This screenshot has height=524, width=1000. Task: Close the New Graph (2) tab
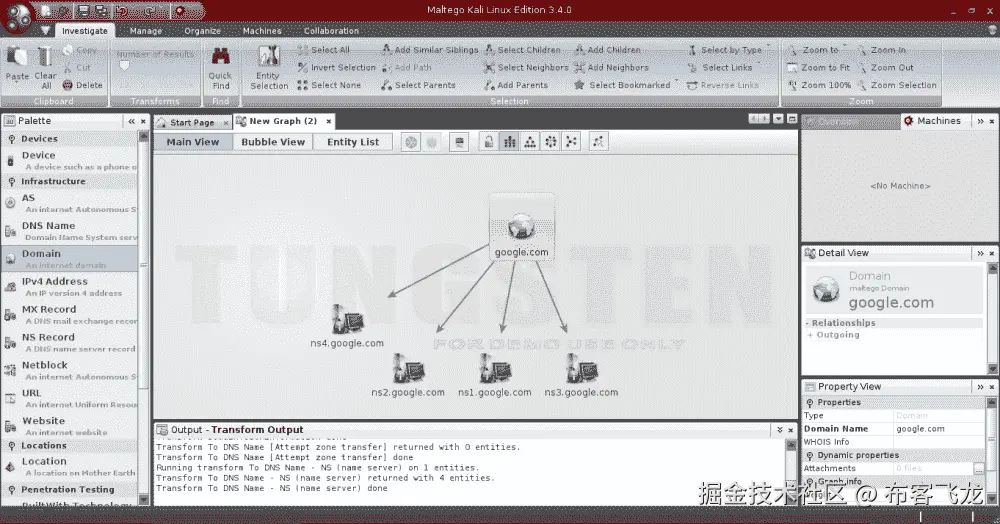coord(329,121)
